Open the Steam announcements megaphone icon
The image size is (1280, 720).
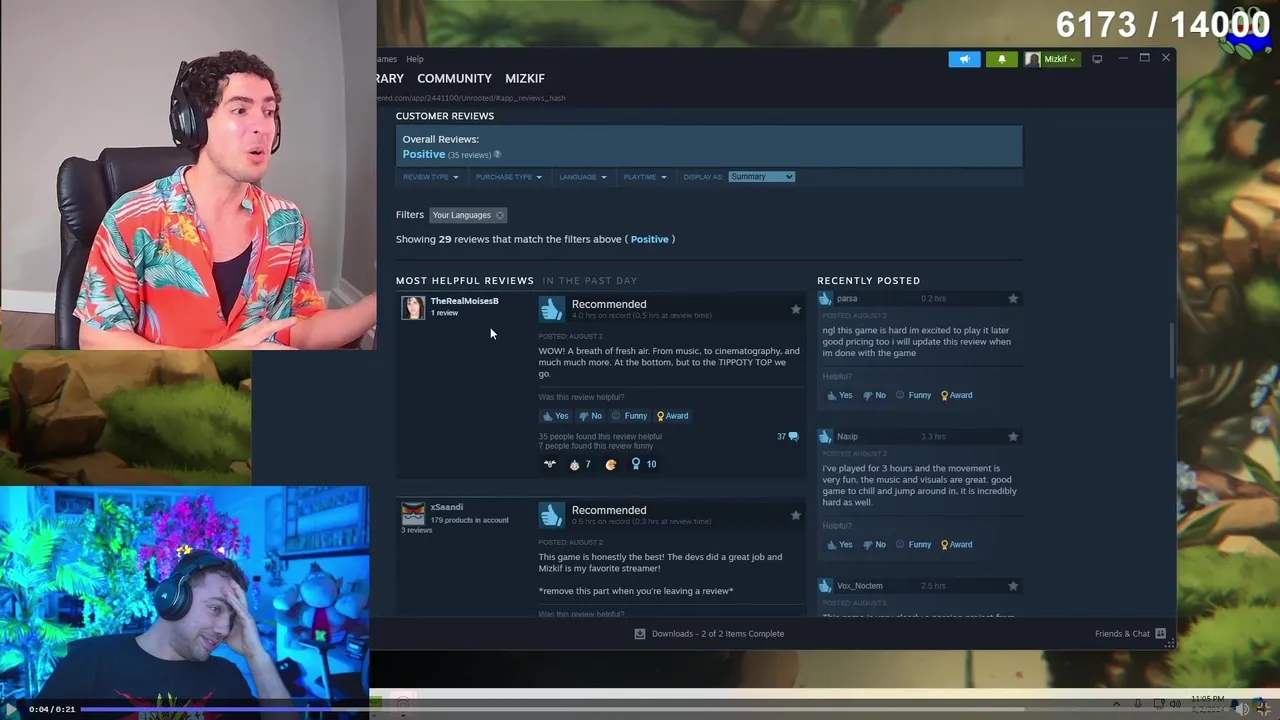(964, 59)
